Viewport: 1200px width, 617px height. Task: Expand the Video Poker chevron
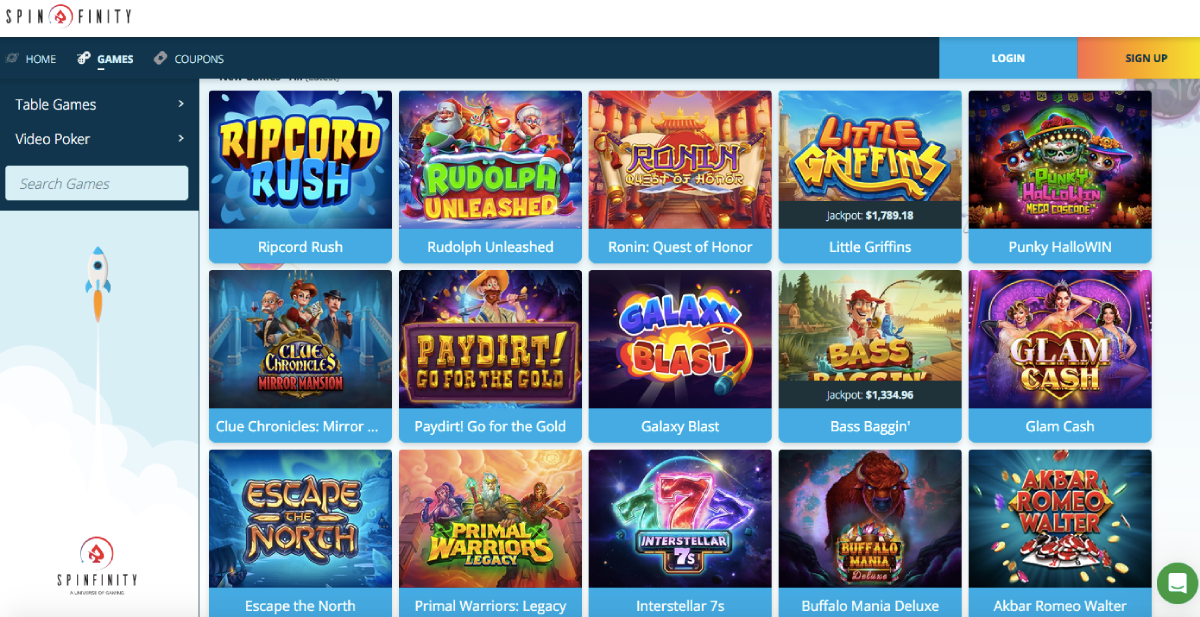tap(181, 139)
